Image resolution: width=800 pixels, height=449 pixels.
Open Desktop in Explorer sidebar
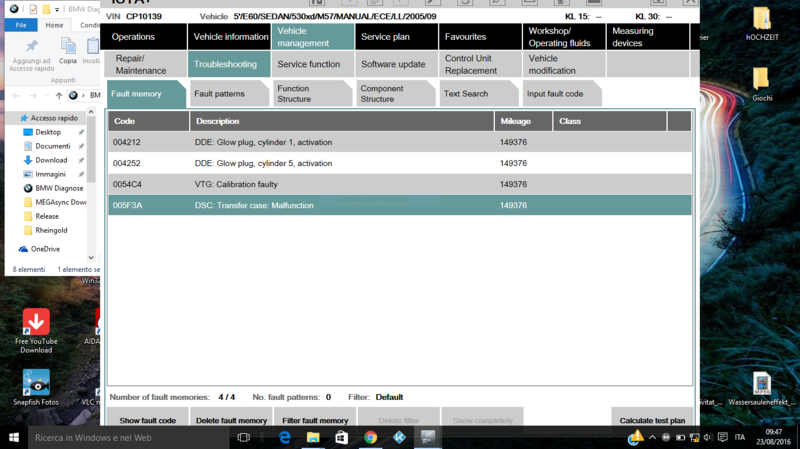[48, 132]
